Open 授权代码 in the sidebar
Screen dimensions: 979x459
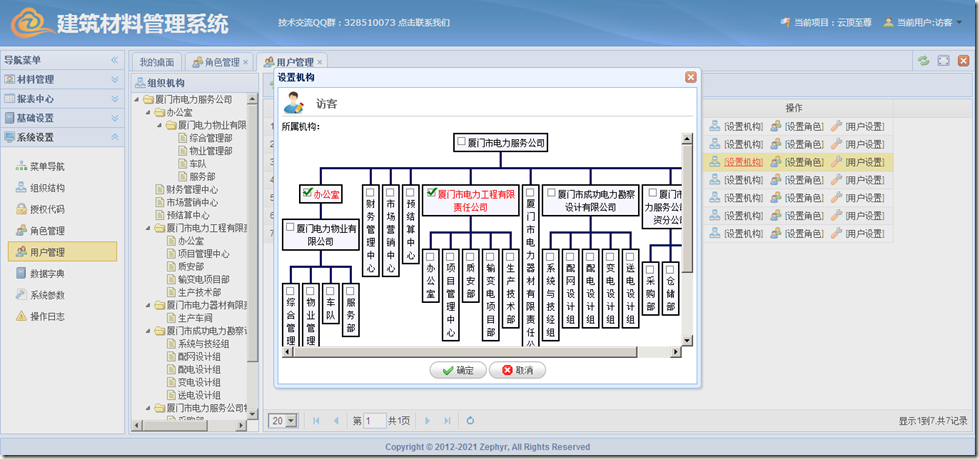(x=46, y=209)
